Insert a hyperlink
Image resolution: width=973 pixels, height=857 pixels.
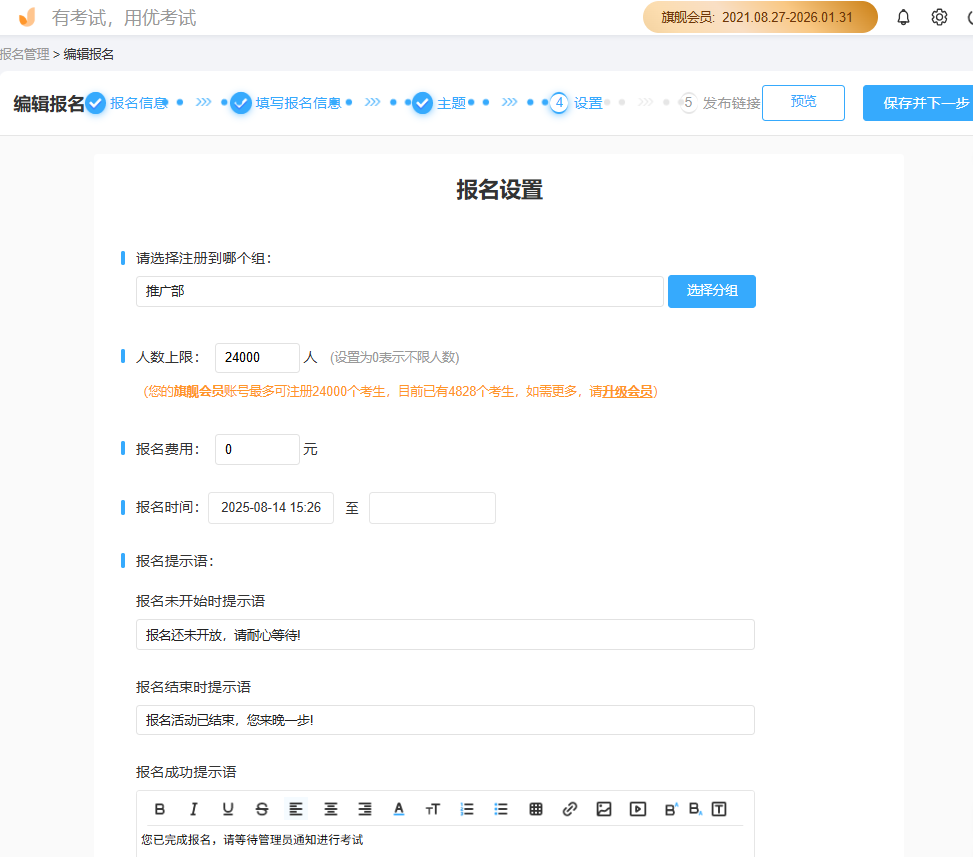[x=570, y=809]
